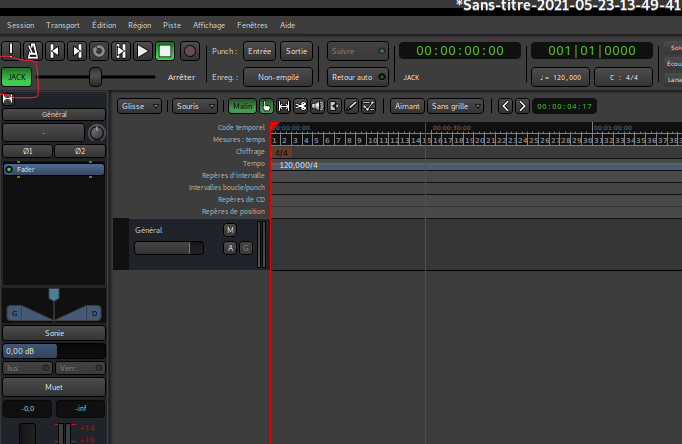Toggle loop playback icon
Viewport: 682px width, 444px height.
pyautogui.click(x=98, y=50)
